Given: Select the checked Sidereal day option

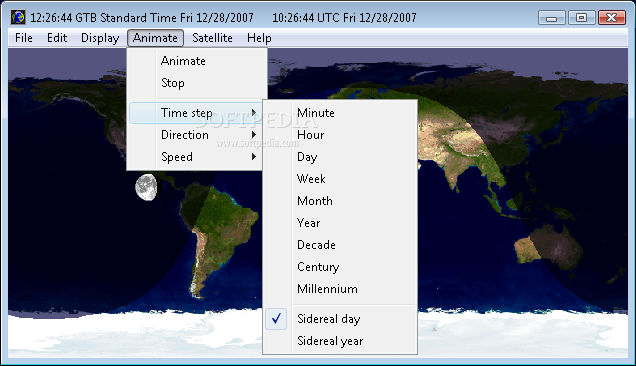Looking at the screenshot, I should click(340, 319).
